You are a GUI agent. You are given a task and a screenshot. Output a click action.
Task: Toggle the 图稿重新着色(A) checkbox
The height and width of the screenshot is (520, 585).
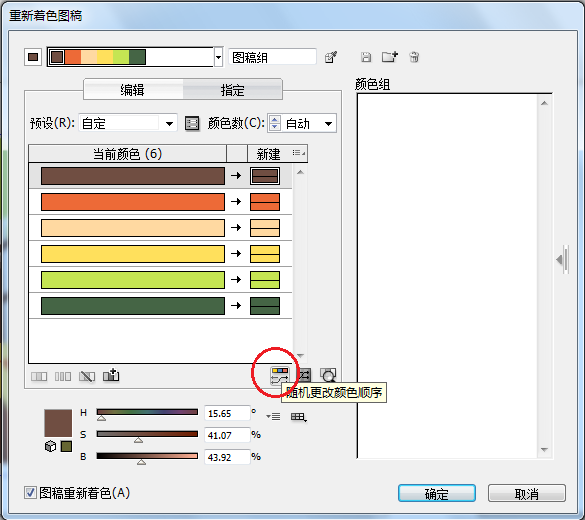[30, 492]
